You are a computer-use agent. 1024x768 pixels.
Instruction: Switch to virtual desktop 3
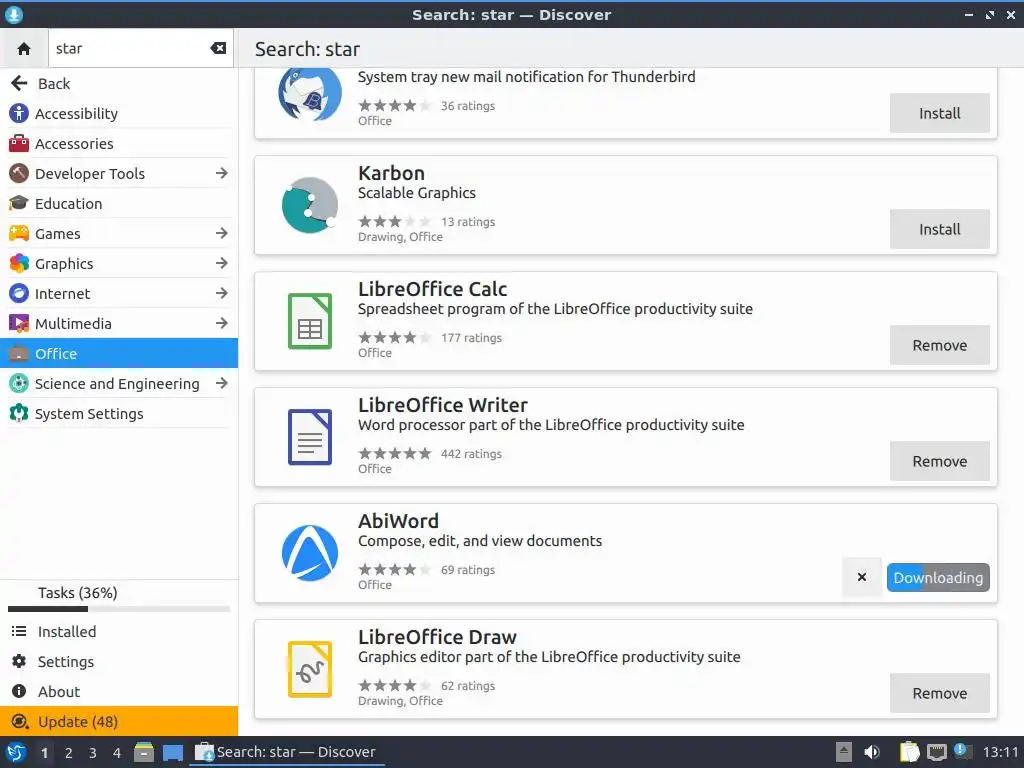click(93, 753)
